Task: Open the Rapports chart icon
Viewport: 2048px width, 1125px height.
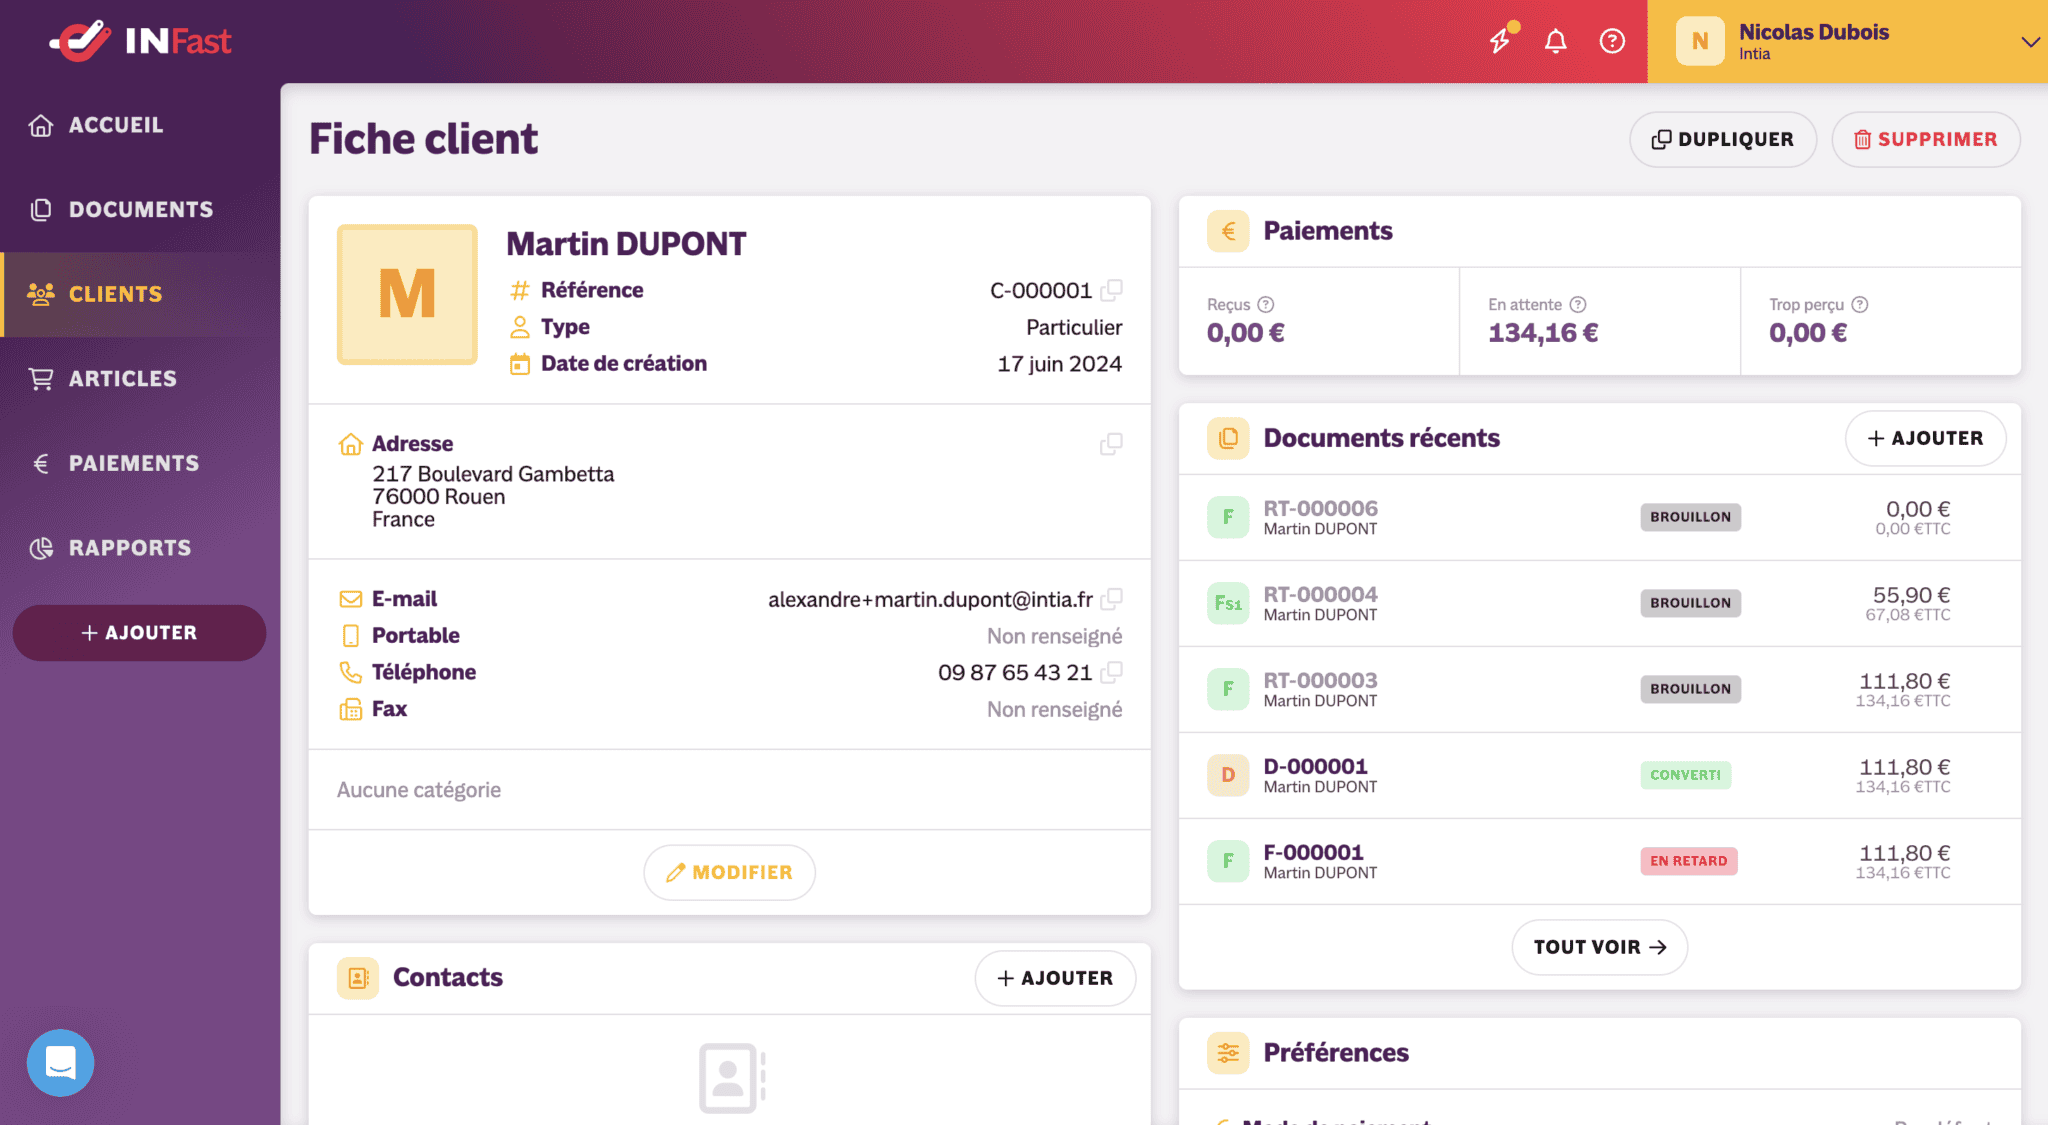Action: coord(40,547)
